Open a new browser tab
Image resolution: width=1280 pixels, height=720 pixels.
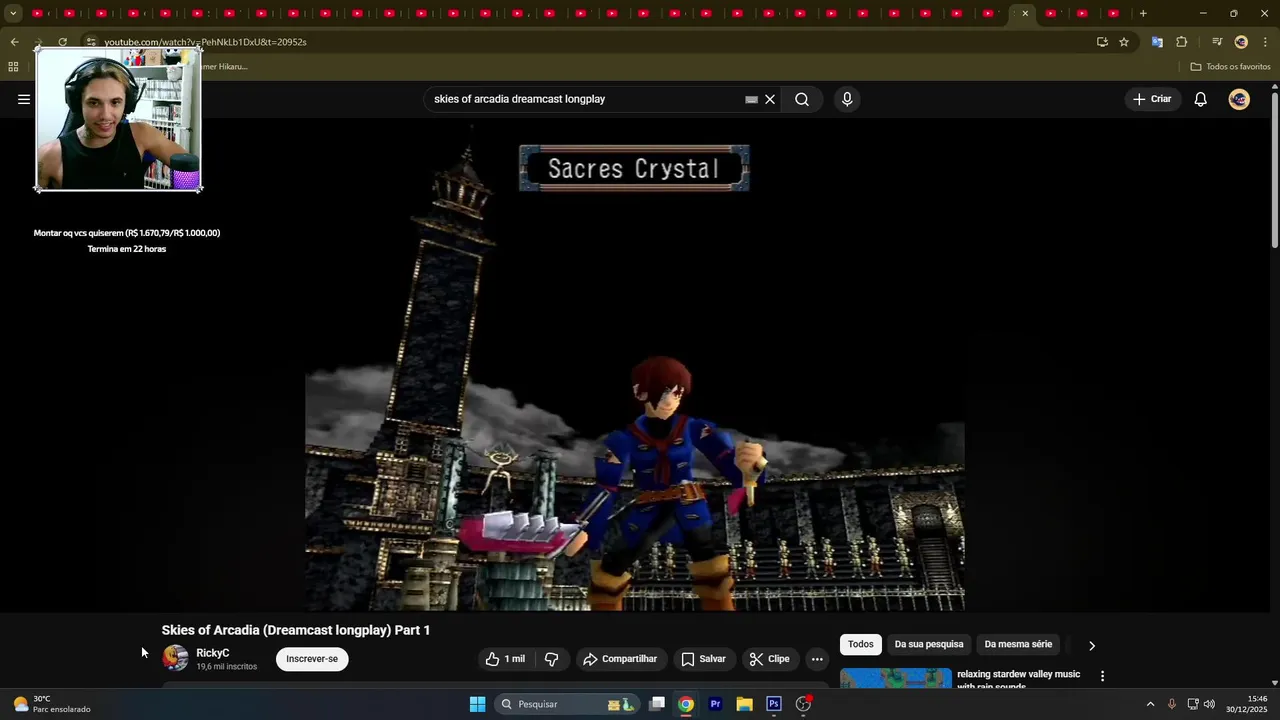(x=1143, y=13)
